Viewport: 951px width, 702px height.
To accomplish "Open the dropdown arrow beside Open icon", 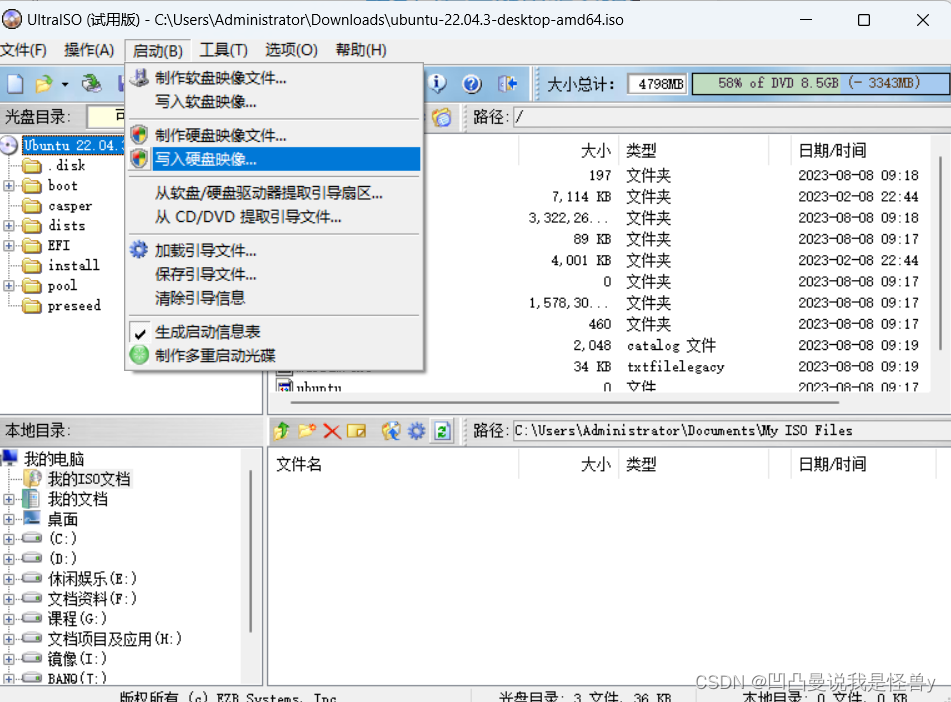I will (x=64, y=84).
